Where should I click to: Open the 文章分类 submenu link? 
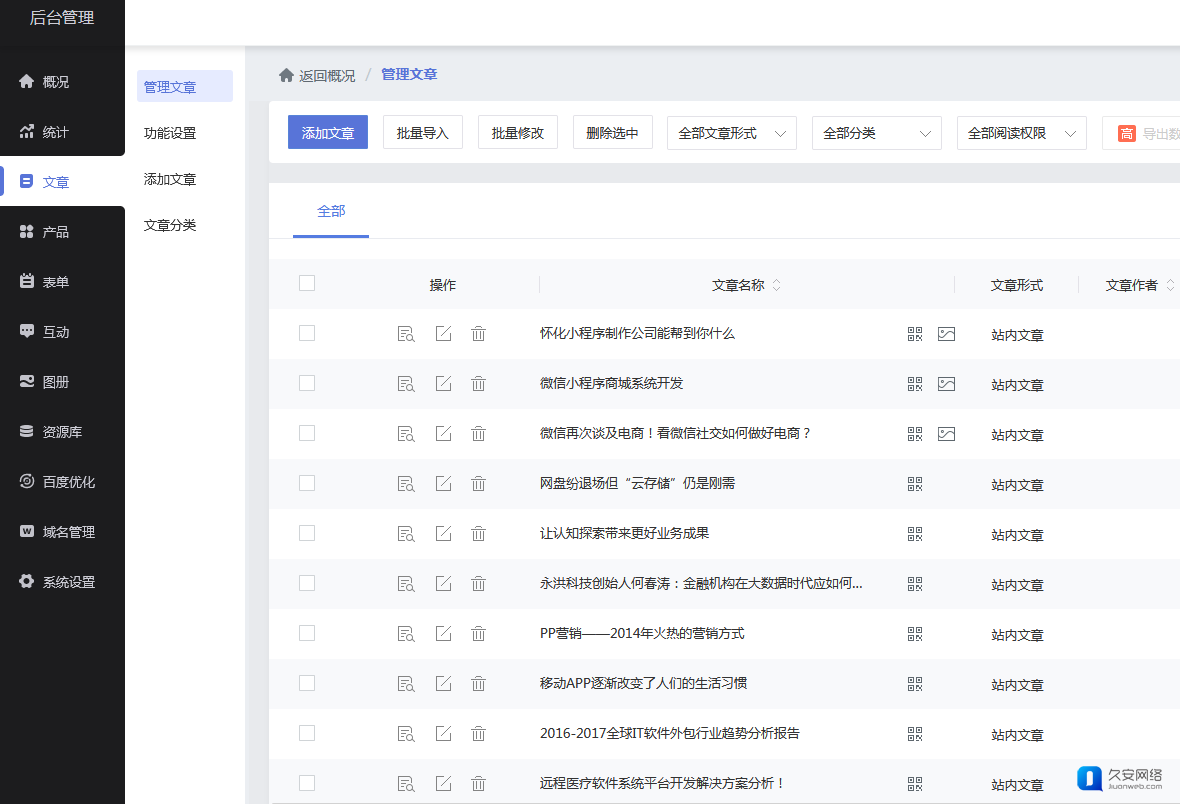[170, 225]
